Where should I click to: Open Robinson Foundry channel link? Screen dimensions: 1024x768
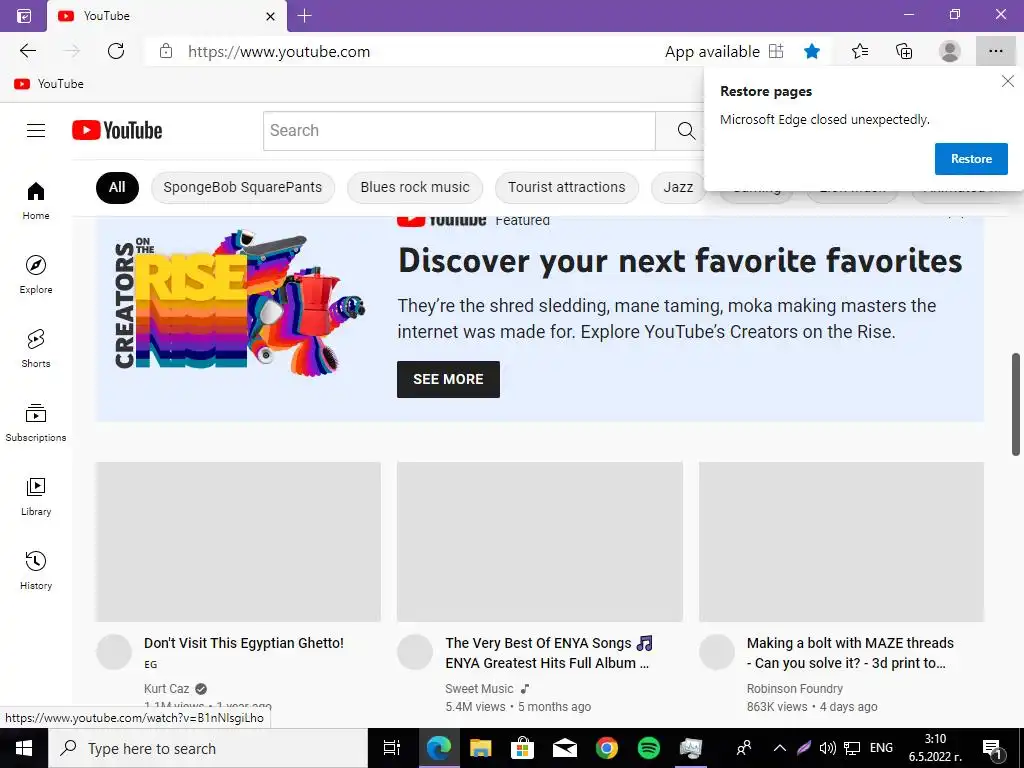coord(794,688)
